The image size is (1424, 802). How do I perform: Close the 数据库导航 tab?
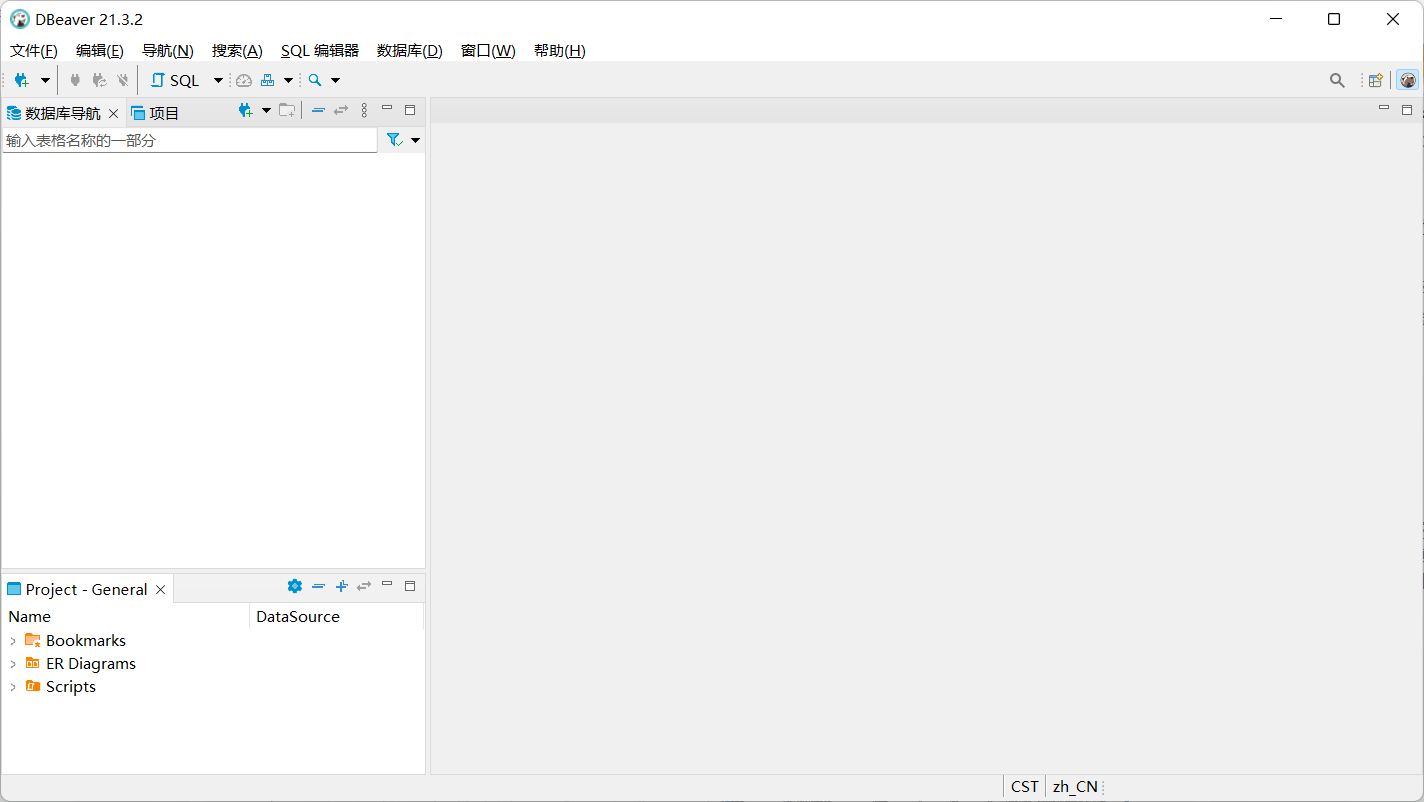tap(113, 113)
